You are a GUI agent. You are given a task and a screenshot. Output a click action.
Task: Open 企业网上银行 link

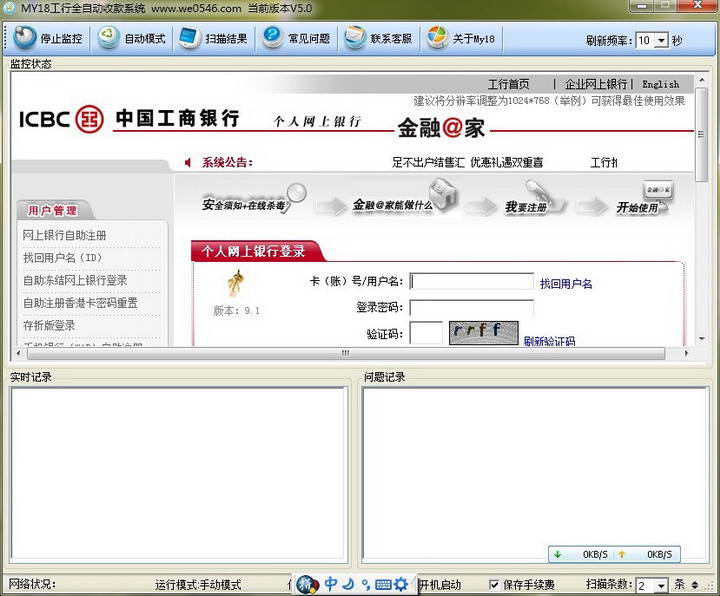click(596, 84)
